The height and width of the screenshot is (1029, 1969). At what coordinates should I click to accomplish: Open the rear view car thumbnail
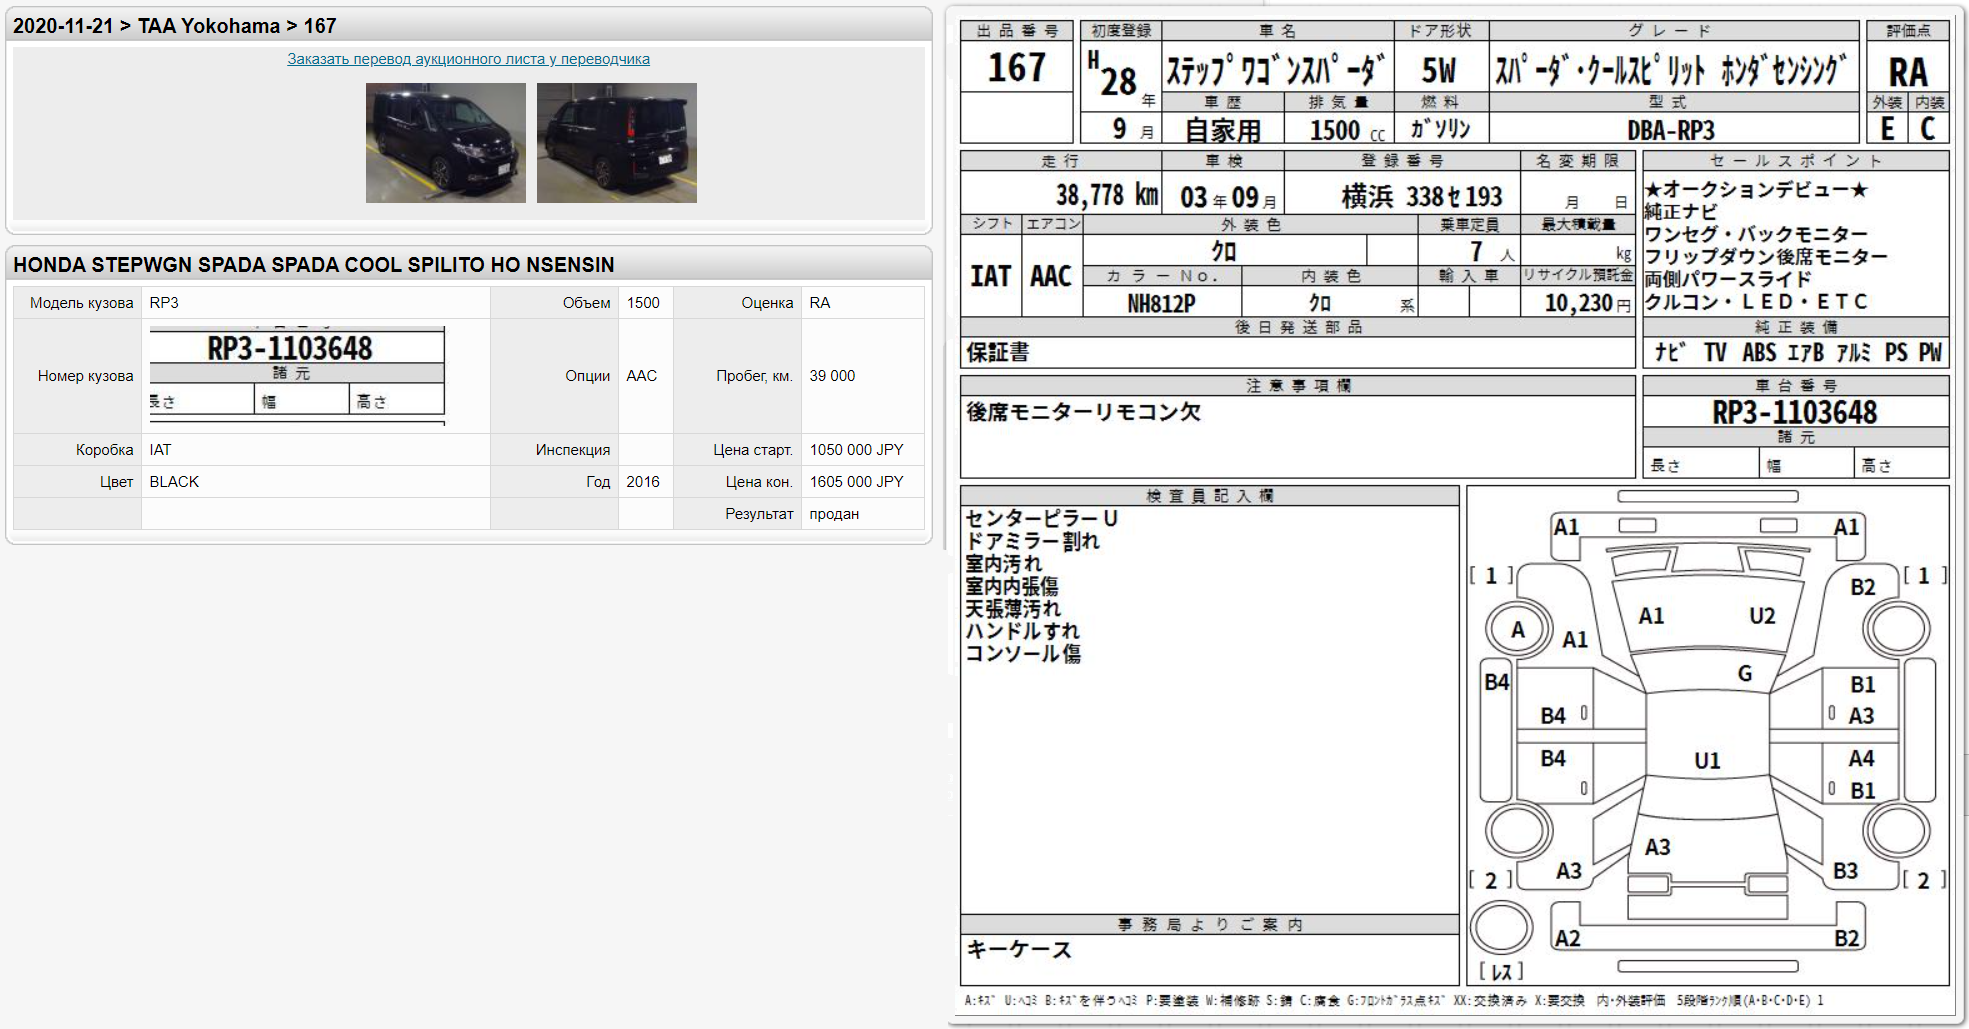coord(617,143)
